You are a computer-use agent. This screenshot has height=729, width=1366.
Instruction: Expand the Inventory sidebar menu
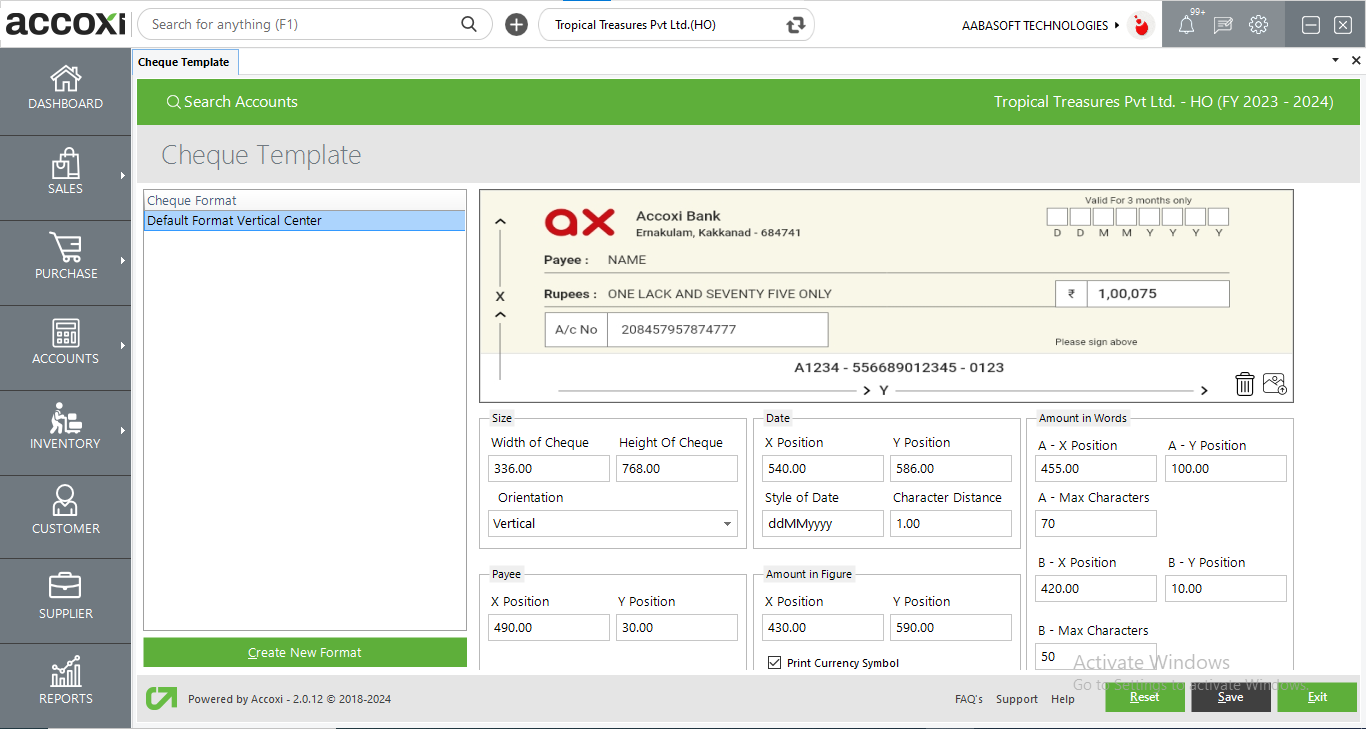(66, 428)
